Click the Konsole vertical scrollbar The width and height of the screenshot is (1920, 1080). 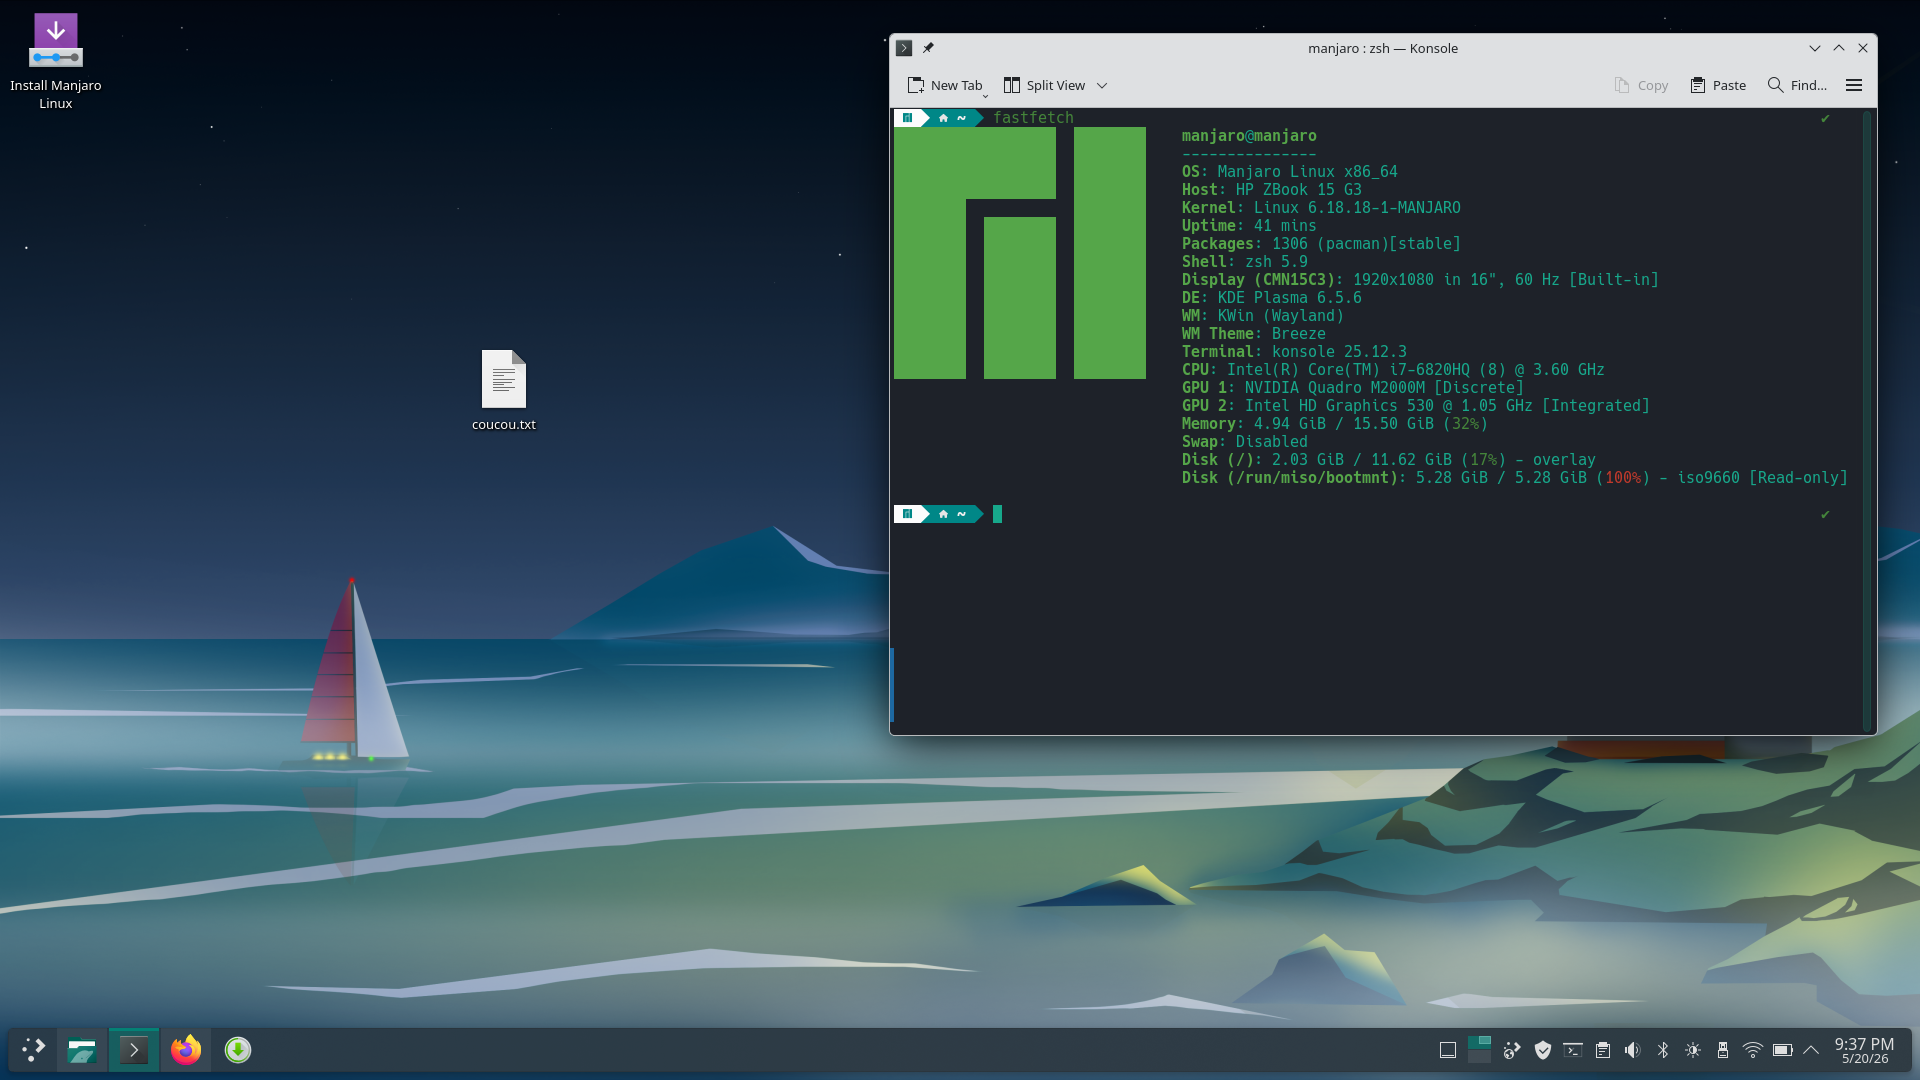(x=1867, y=420)
